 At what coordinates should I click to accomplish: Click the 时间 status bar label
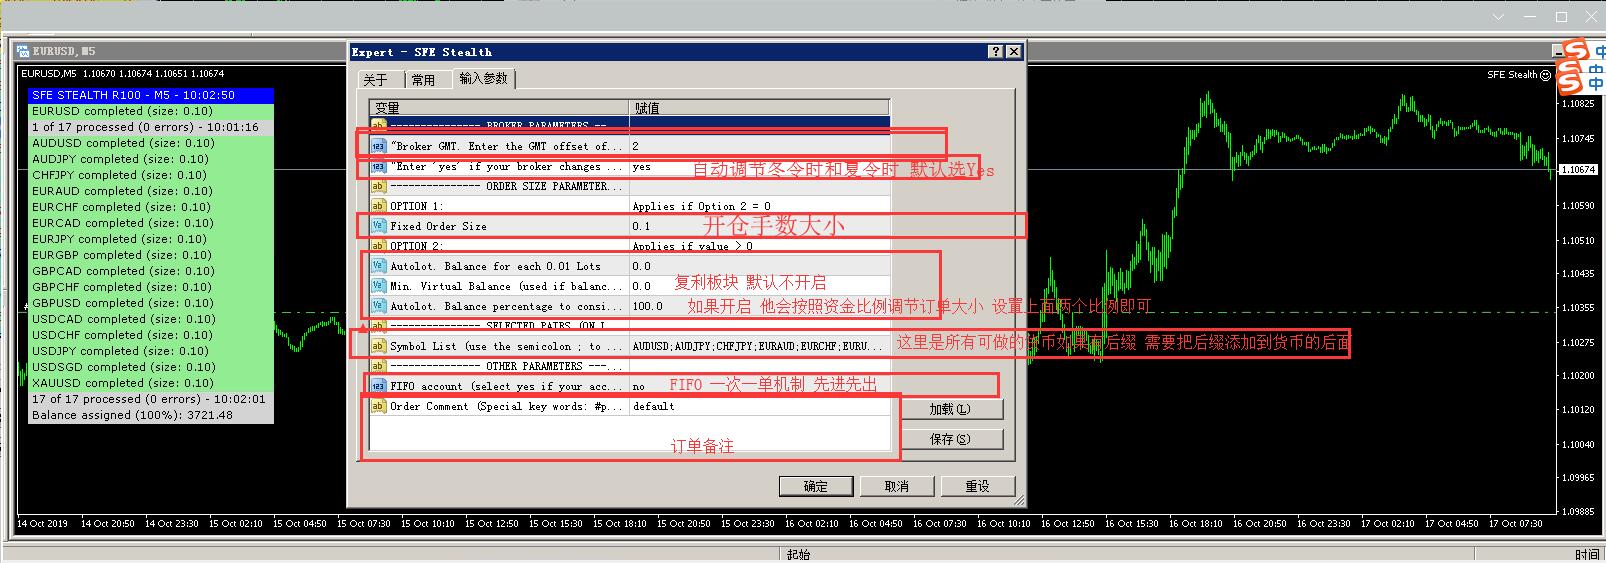pos(1586,554)
